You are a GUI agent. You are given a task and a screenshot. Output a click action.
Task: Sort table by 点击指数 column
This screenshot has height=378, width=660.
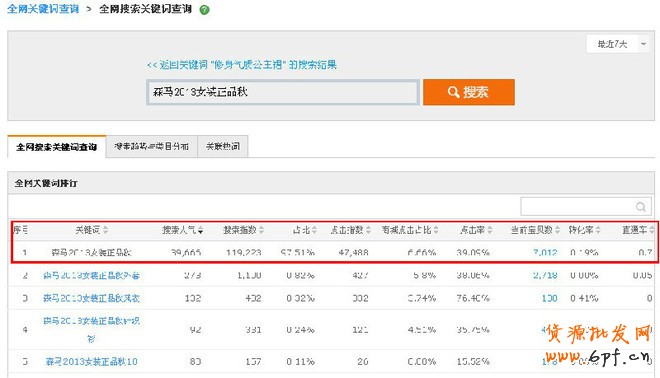[x=350, y=230]
